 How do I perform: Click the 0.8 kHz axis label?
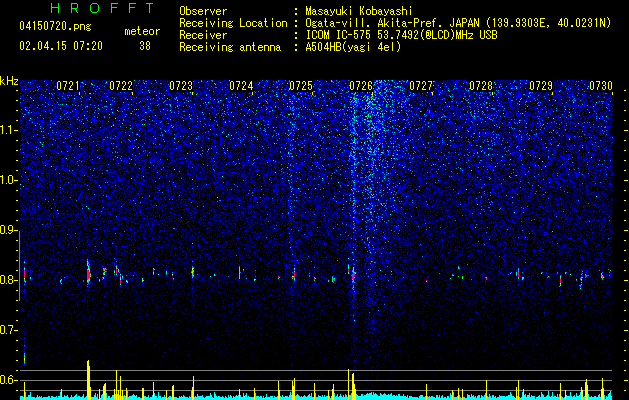pyautogui.click(x=8, y=280)
